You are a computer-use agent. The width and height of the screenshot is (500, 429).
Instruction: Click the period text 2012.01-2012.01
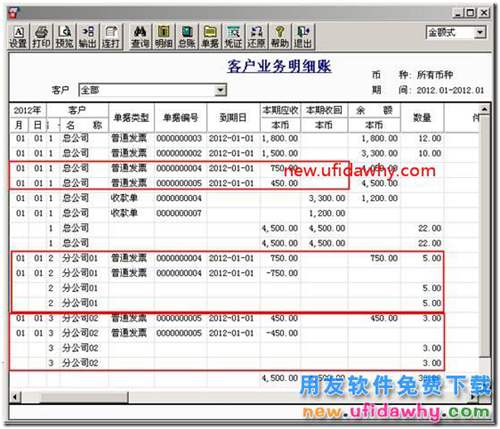[450, 90]
